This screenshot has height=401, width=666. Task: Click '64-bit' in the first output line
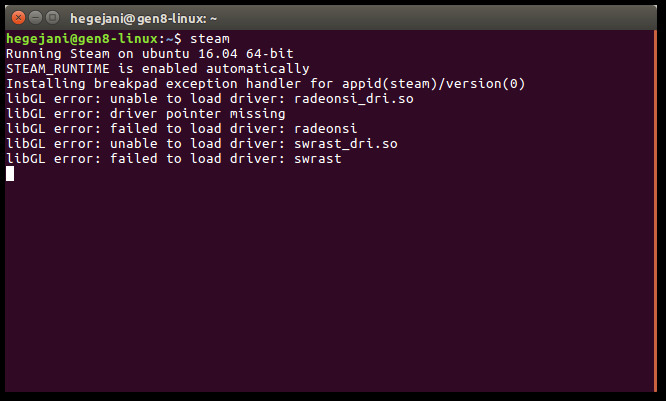point(270,54)
